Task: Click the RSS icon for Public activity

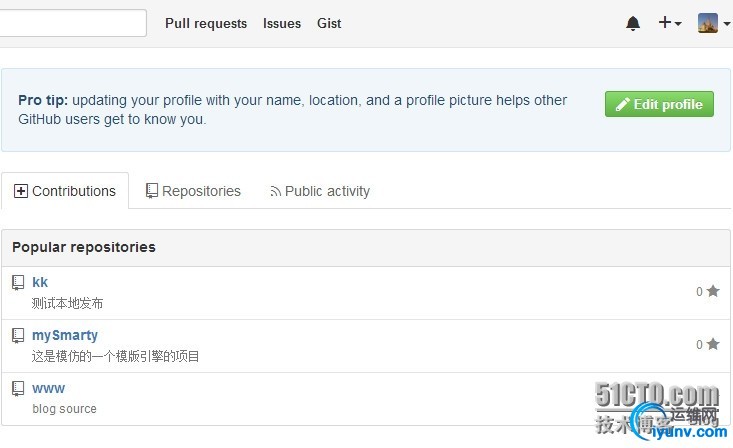Action: click(x=275, y=192)
